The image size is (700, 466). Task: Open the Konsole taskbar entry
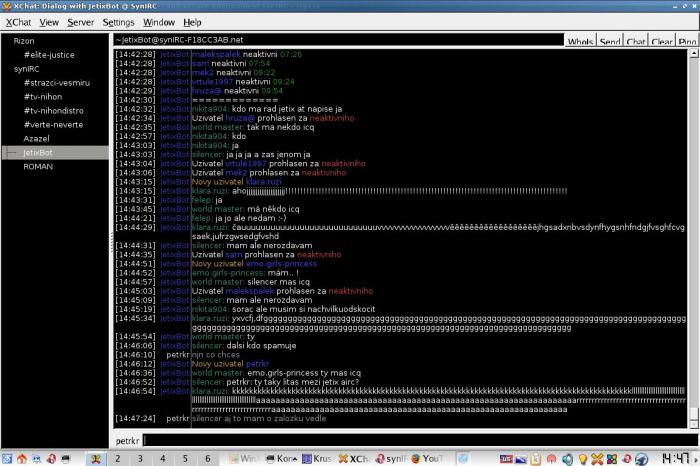[282, 458]
